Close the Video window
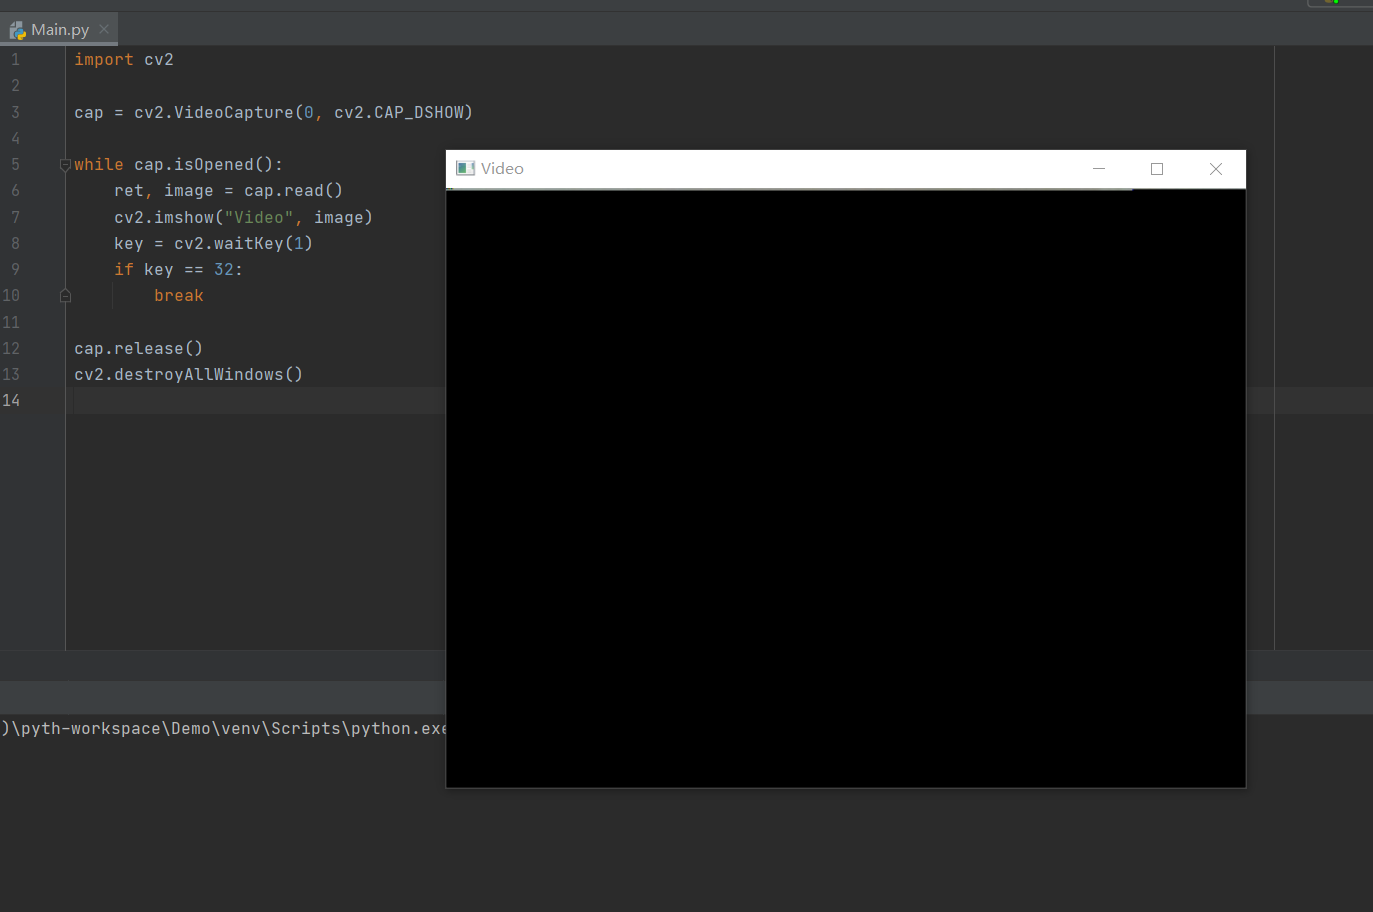Viewport: 1373px width, 912px height. point(1216,169)
